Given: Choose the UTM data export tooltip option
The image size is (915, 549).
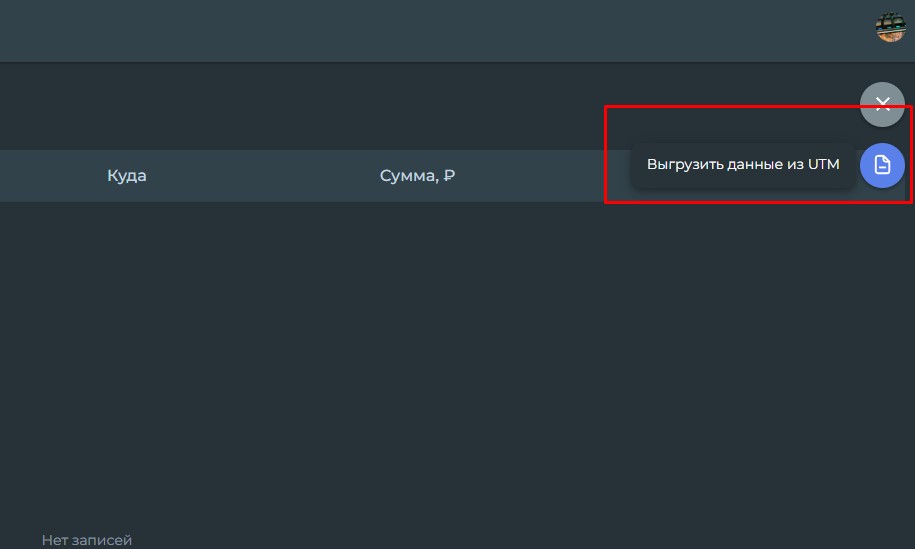Looking at the screenshot, I should tap(743, 165).
